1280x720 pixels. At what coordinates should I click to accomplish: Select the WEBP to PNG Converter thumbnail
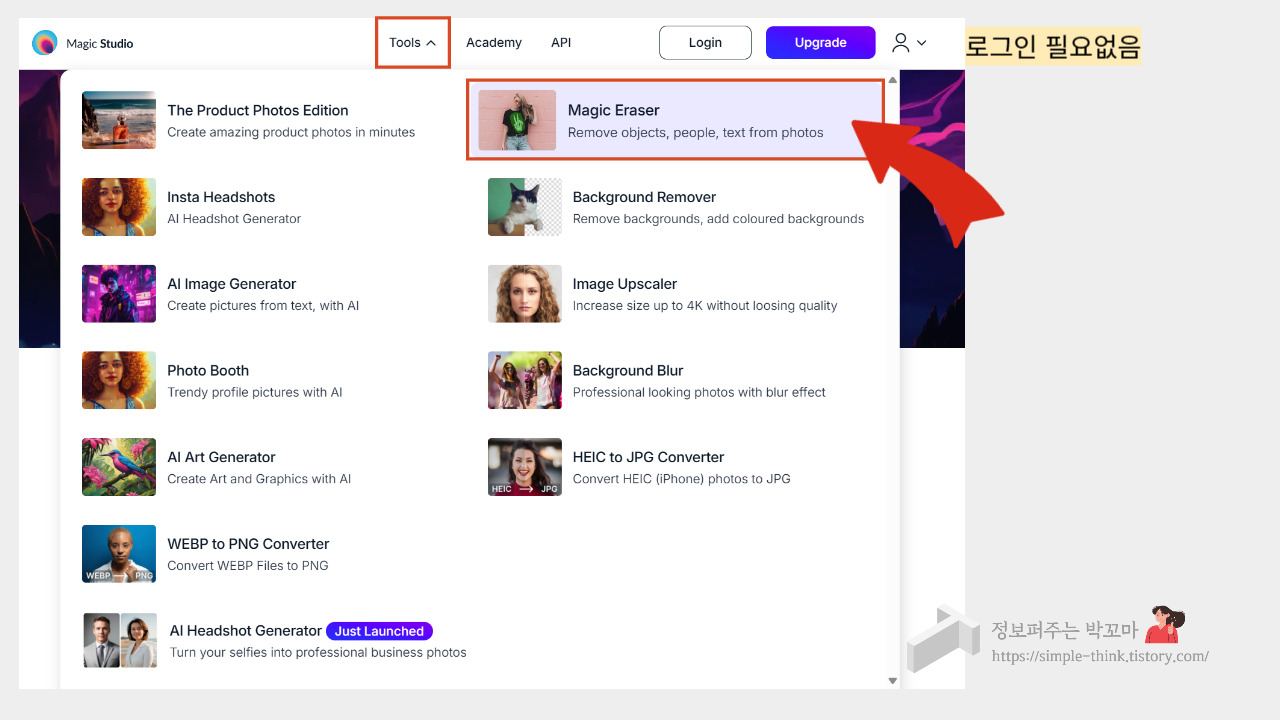click(119, 554)
